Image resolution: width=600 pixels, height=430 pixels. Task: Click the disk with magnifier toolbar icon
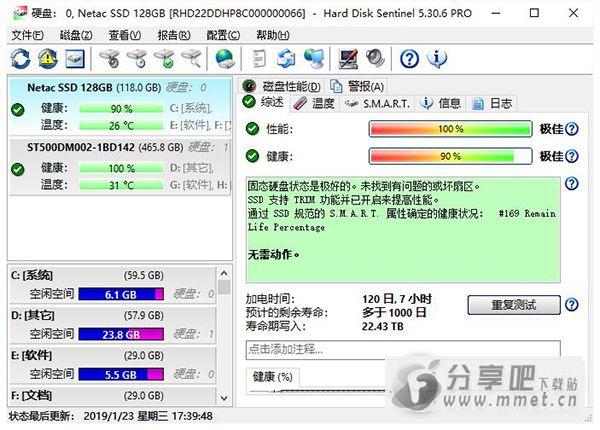click(x=192, y=59)
